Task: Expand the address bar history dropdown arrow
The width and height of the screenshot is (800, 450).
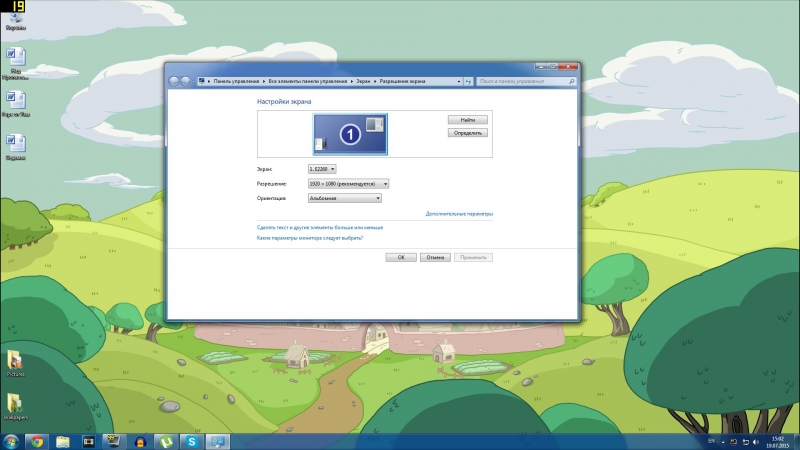Action: coord(459,81)
